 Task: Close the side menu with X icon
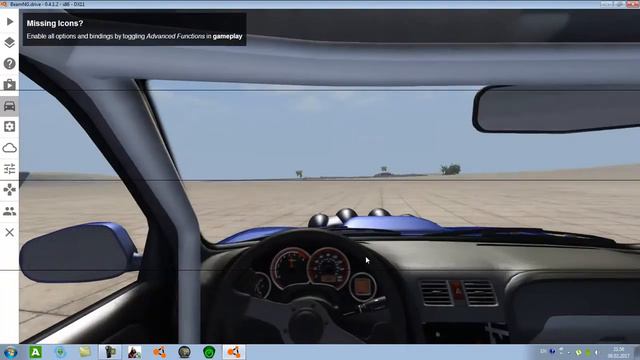(x=9, y=232)
